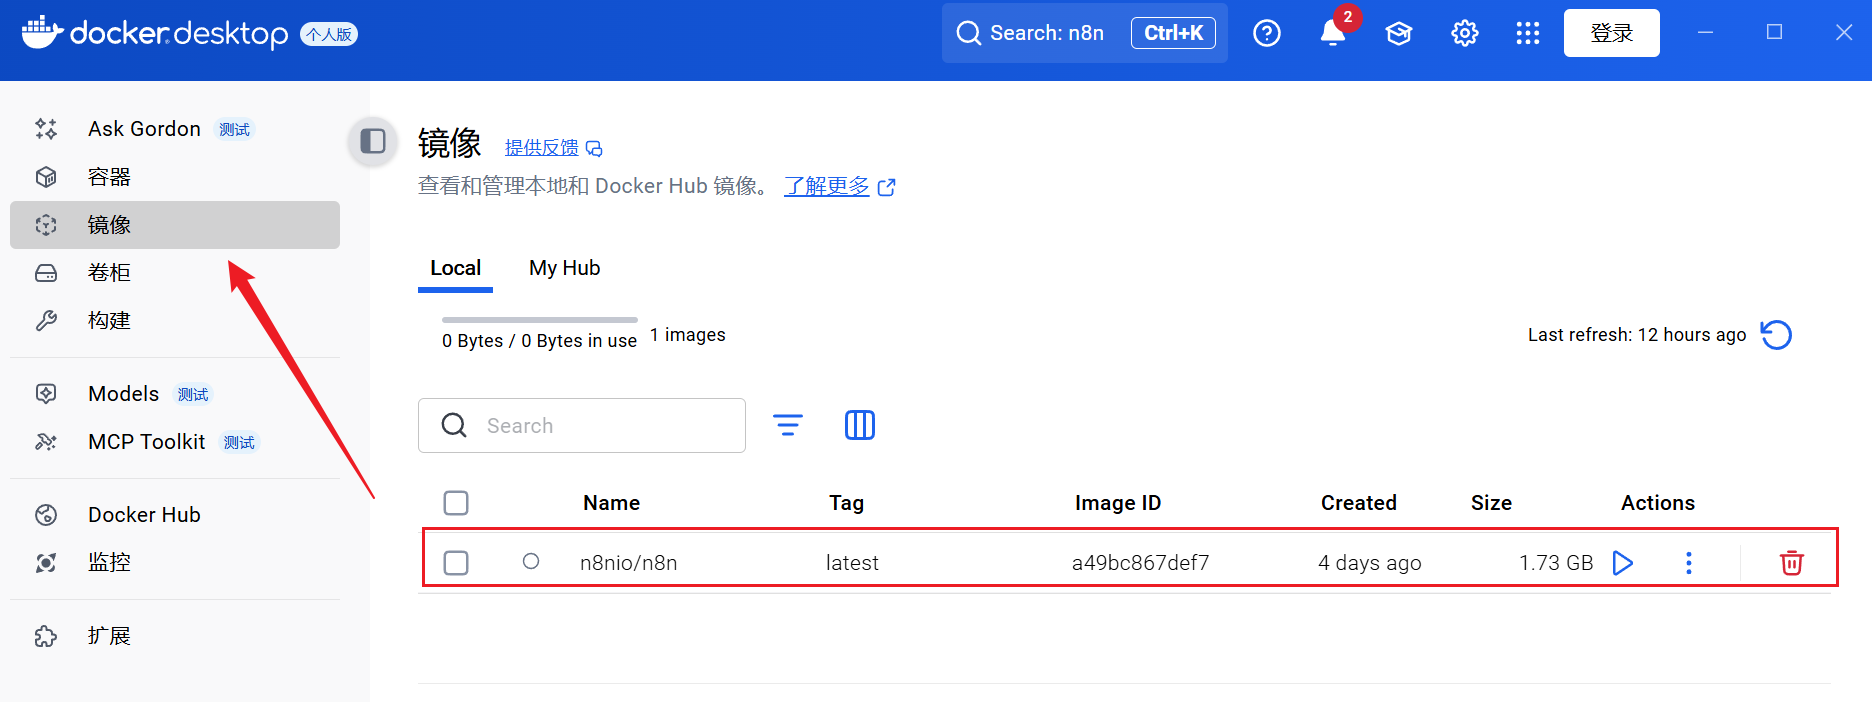1872x702 pixels.
Task: Sort by the Name column header
Action: click(x=612, y=503)
